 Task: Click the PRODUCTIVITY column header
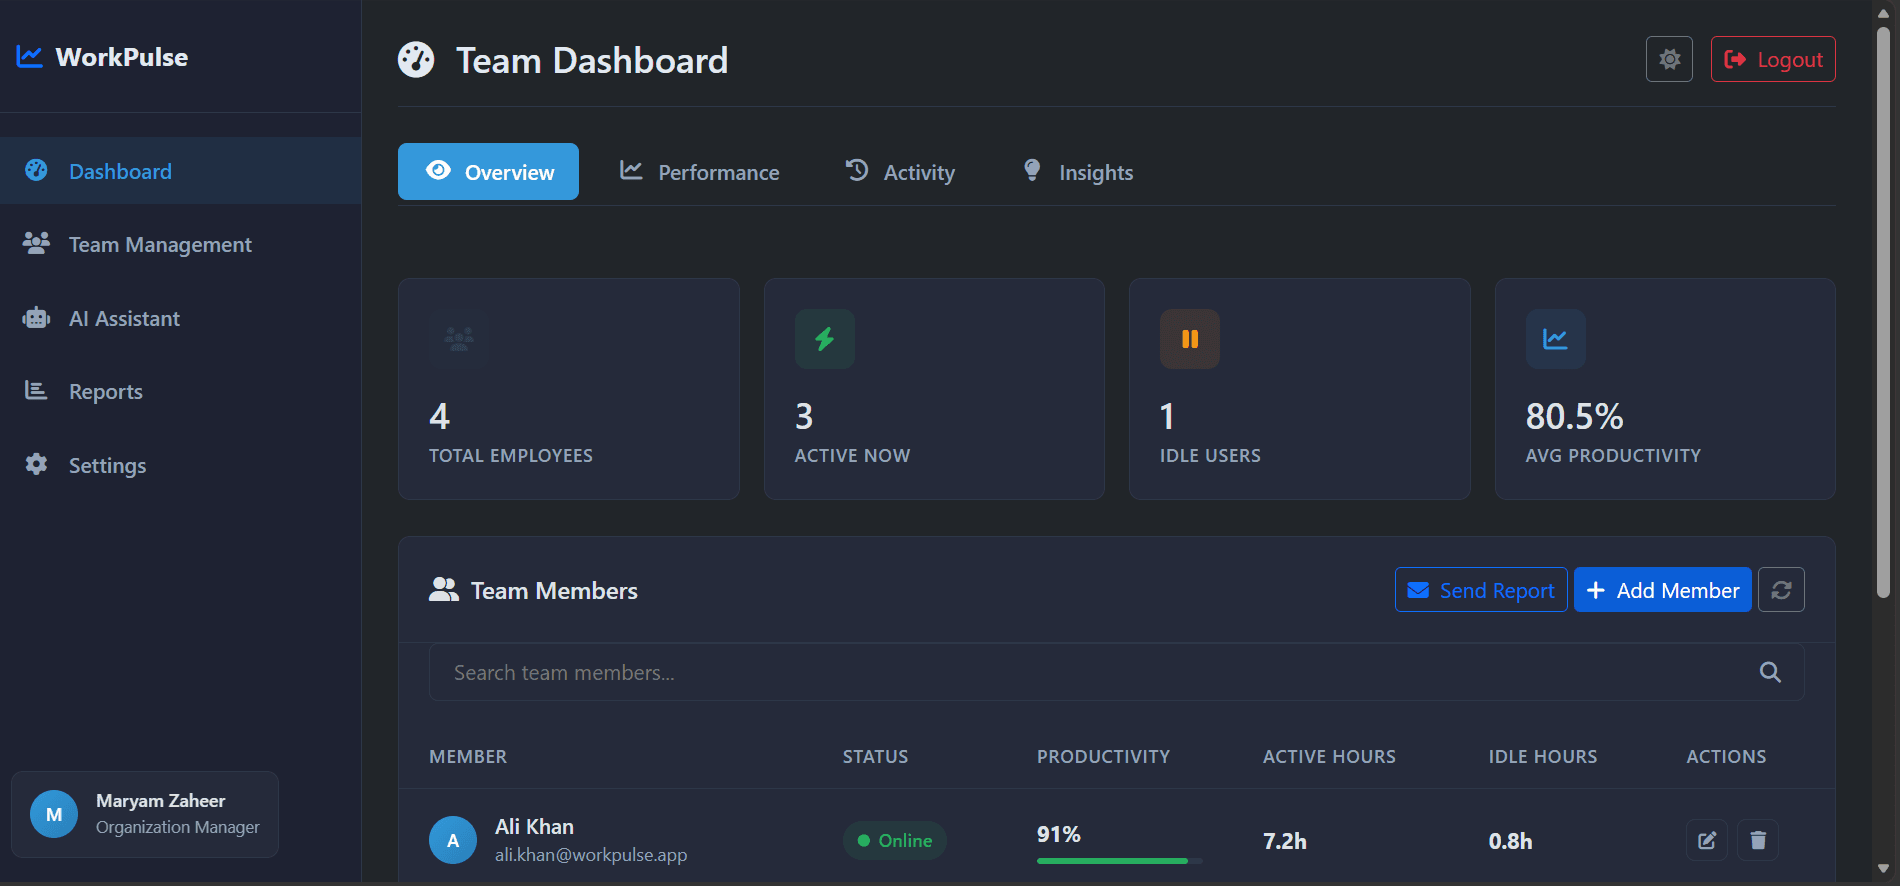[x=1103, y=757]
